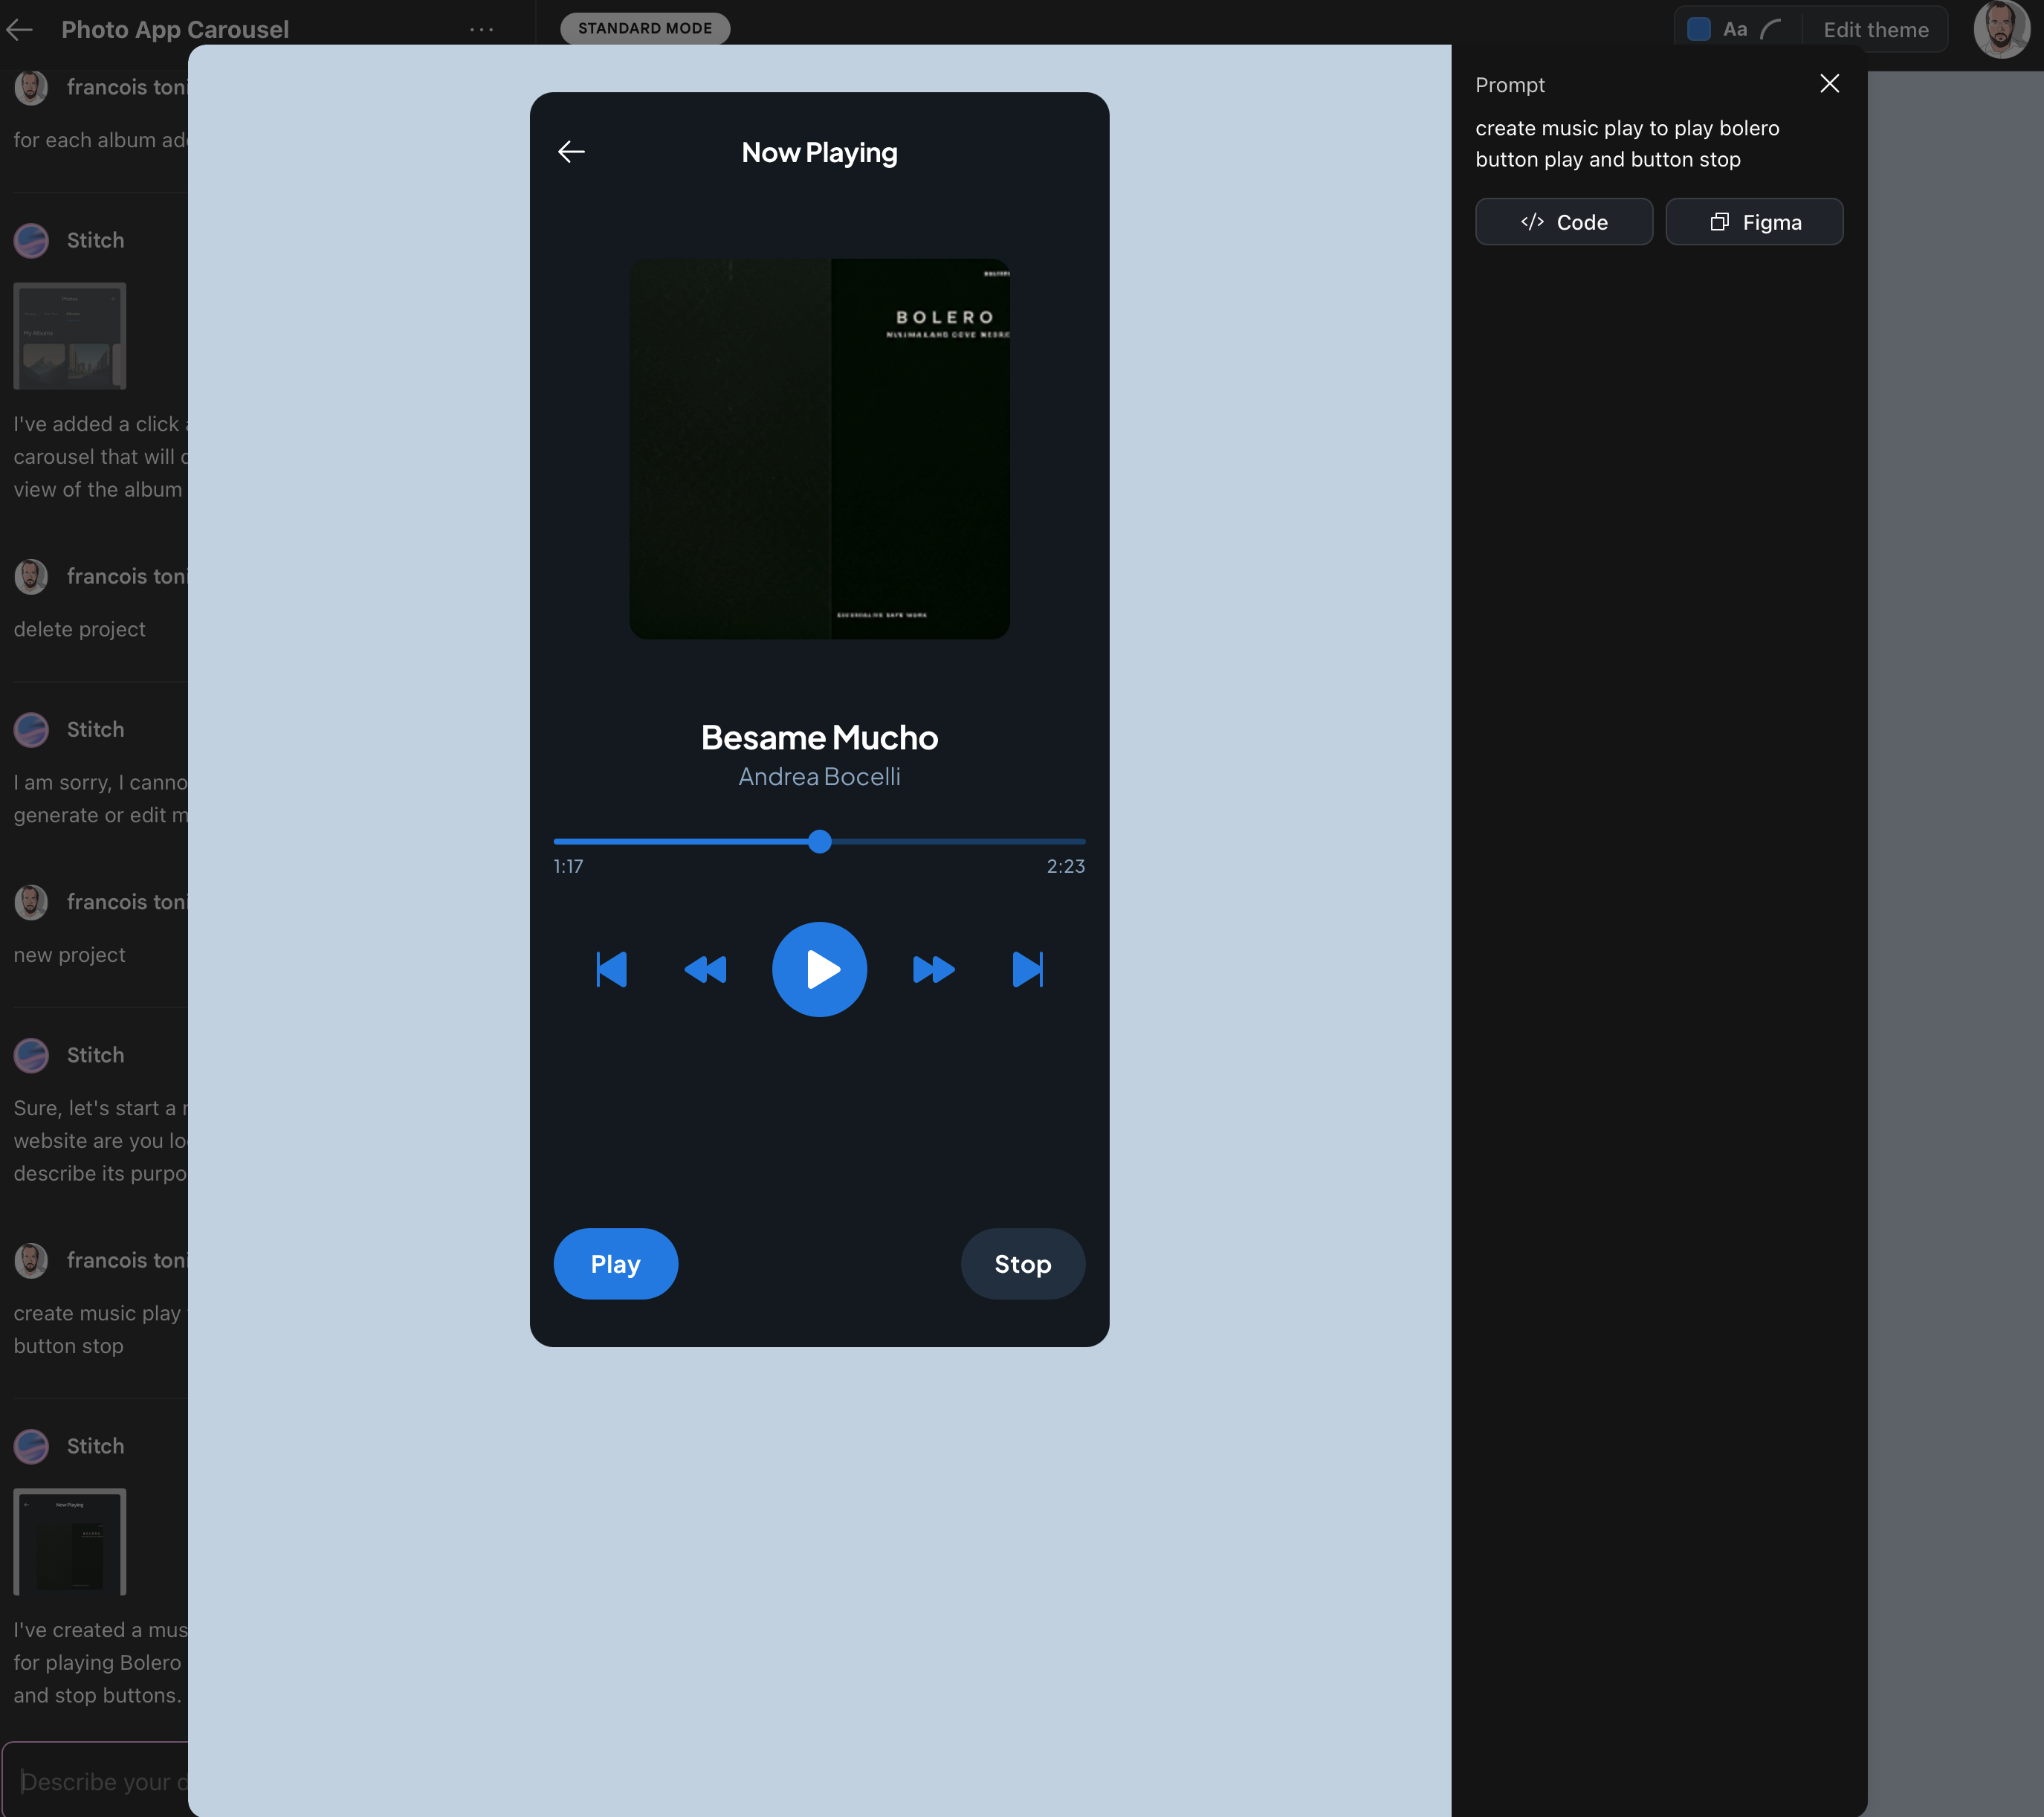This screenshot has width=2044, height=1817.
Task: Click the Bolero album cover art
Action: tap(819, 449)
